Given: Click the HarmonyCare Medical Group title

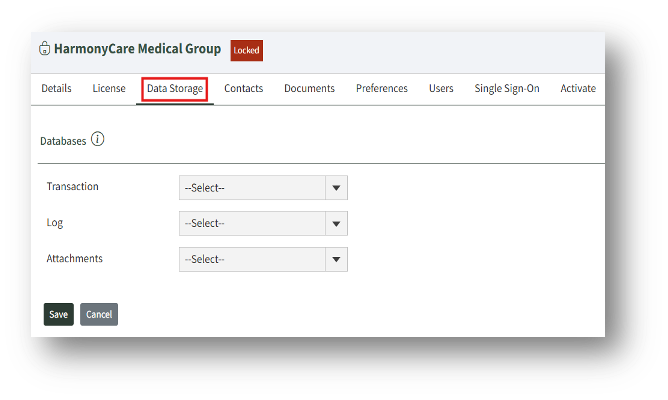Looking at the screenshot, I should 137,49.
